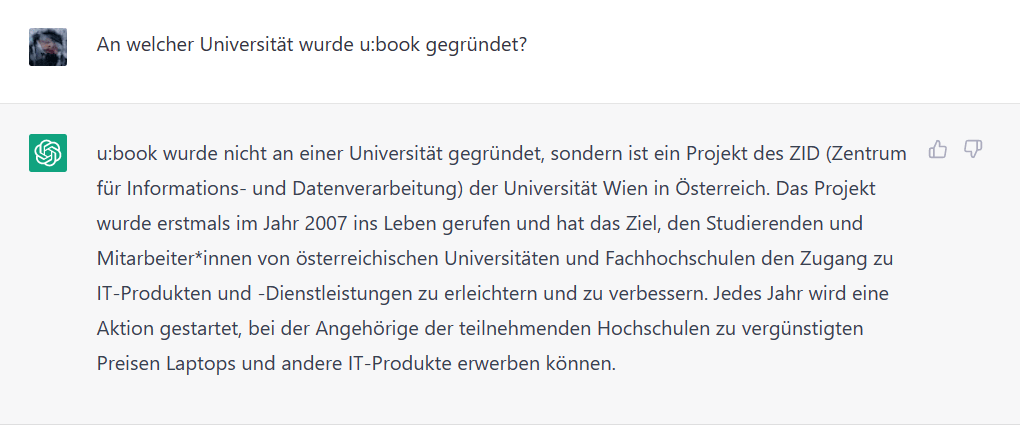Click the user profile avatar picture
1020x426 pixels.
click(48, 46)
